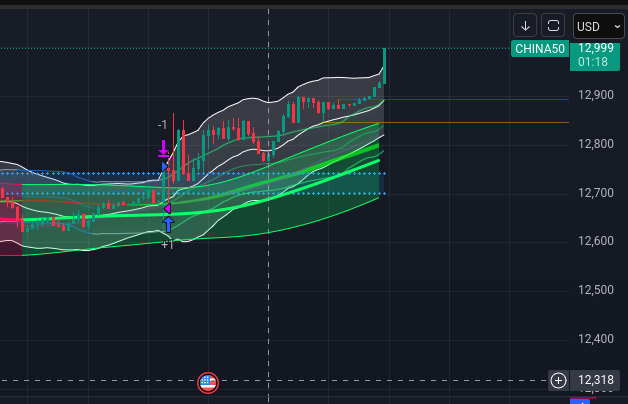Select the CHINA50 symbol label
This screenshot has height=404, width=628.
pos(540,49)
